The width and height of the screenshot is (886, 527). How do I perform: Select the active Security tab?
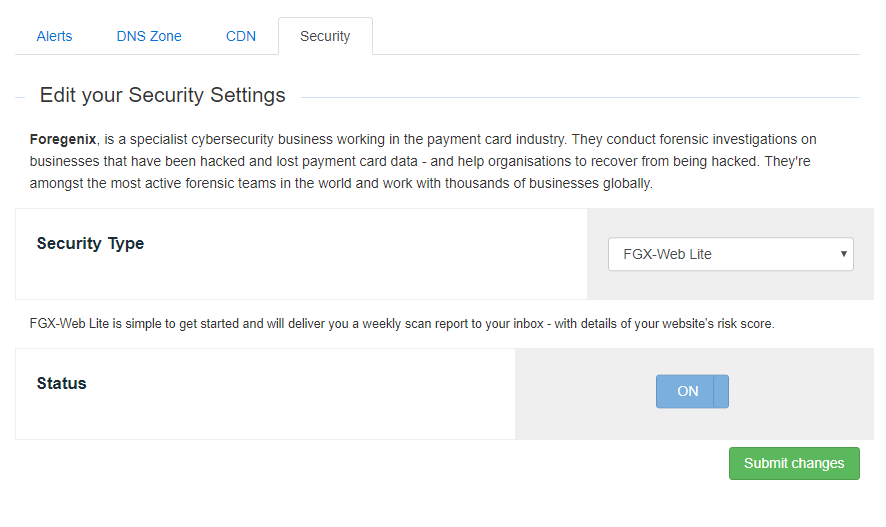[325, 36]
